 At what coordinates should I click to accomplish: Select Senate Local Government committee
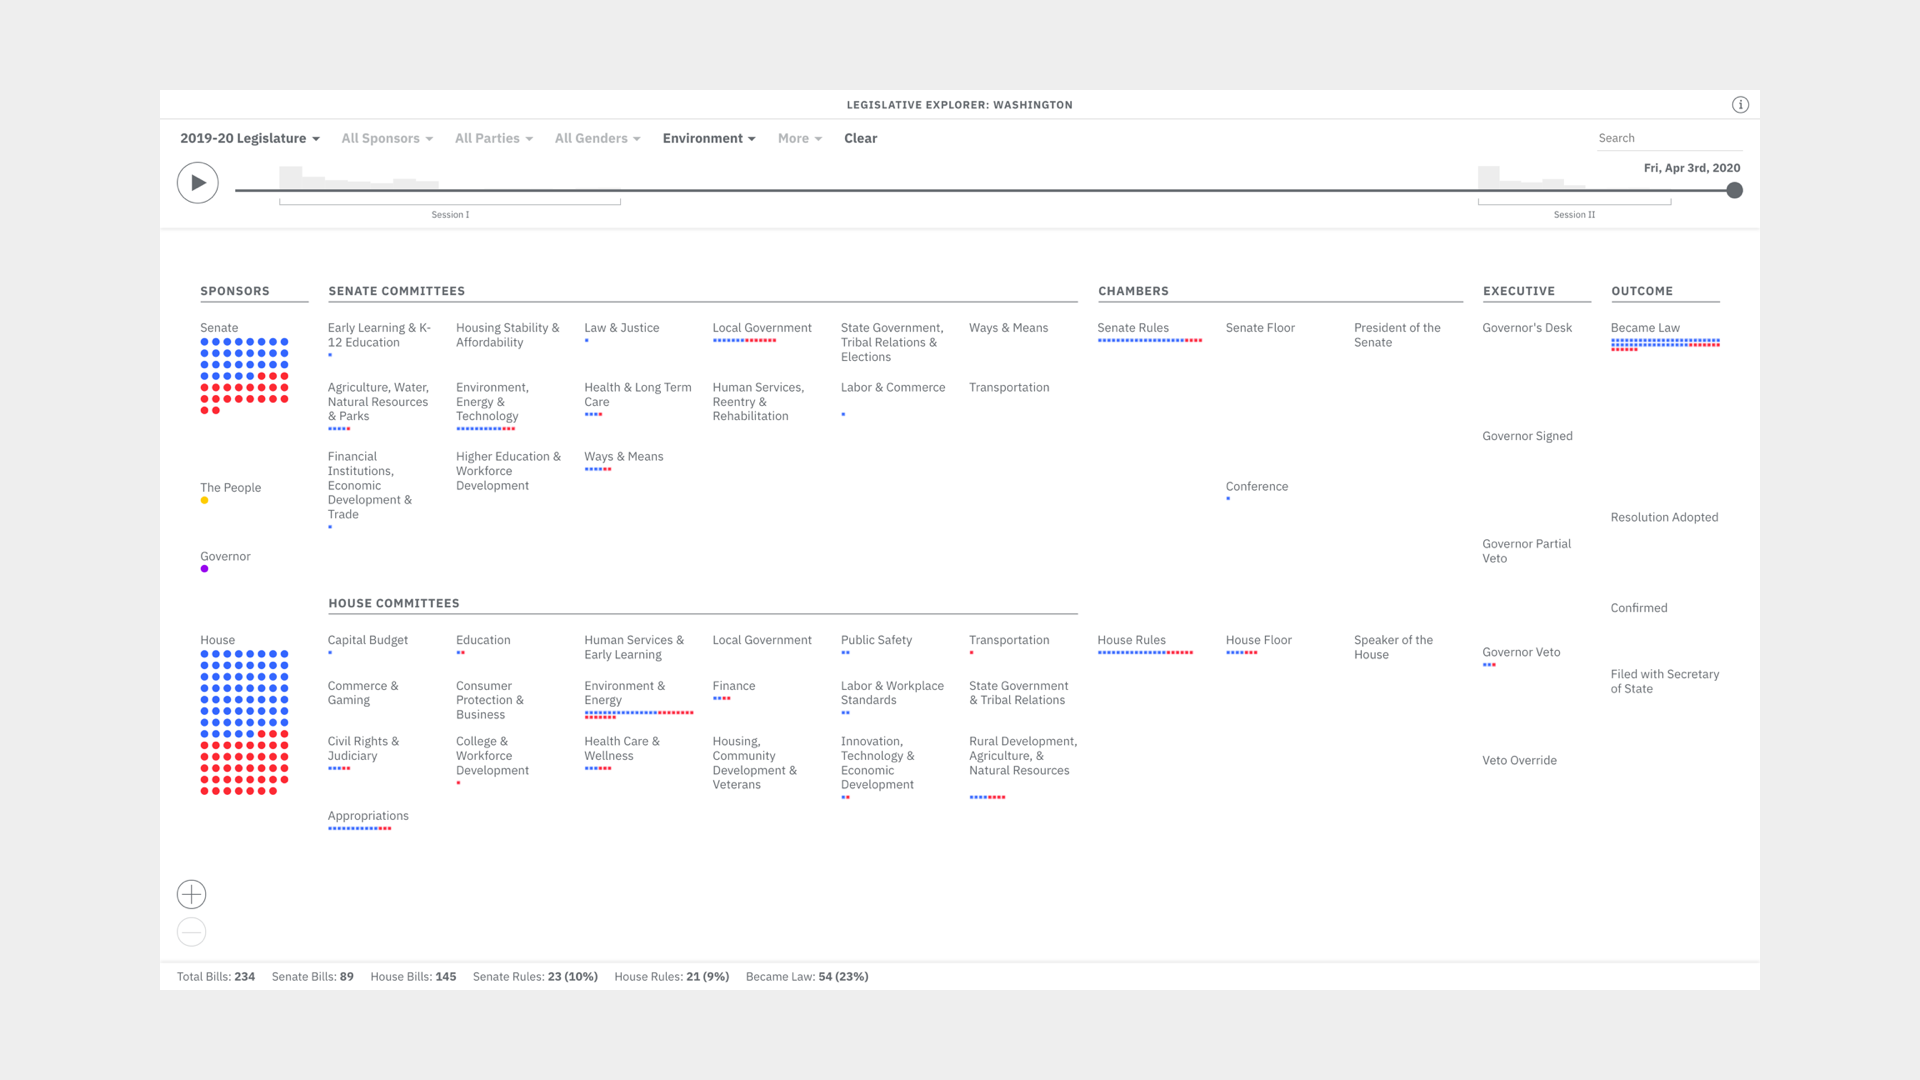coord(762,328)
